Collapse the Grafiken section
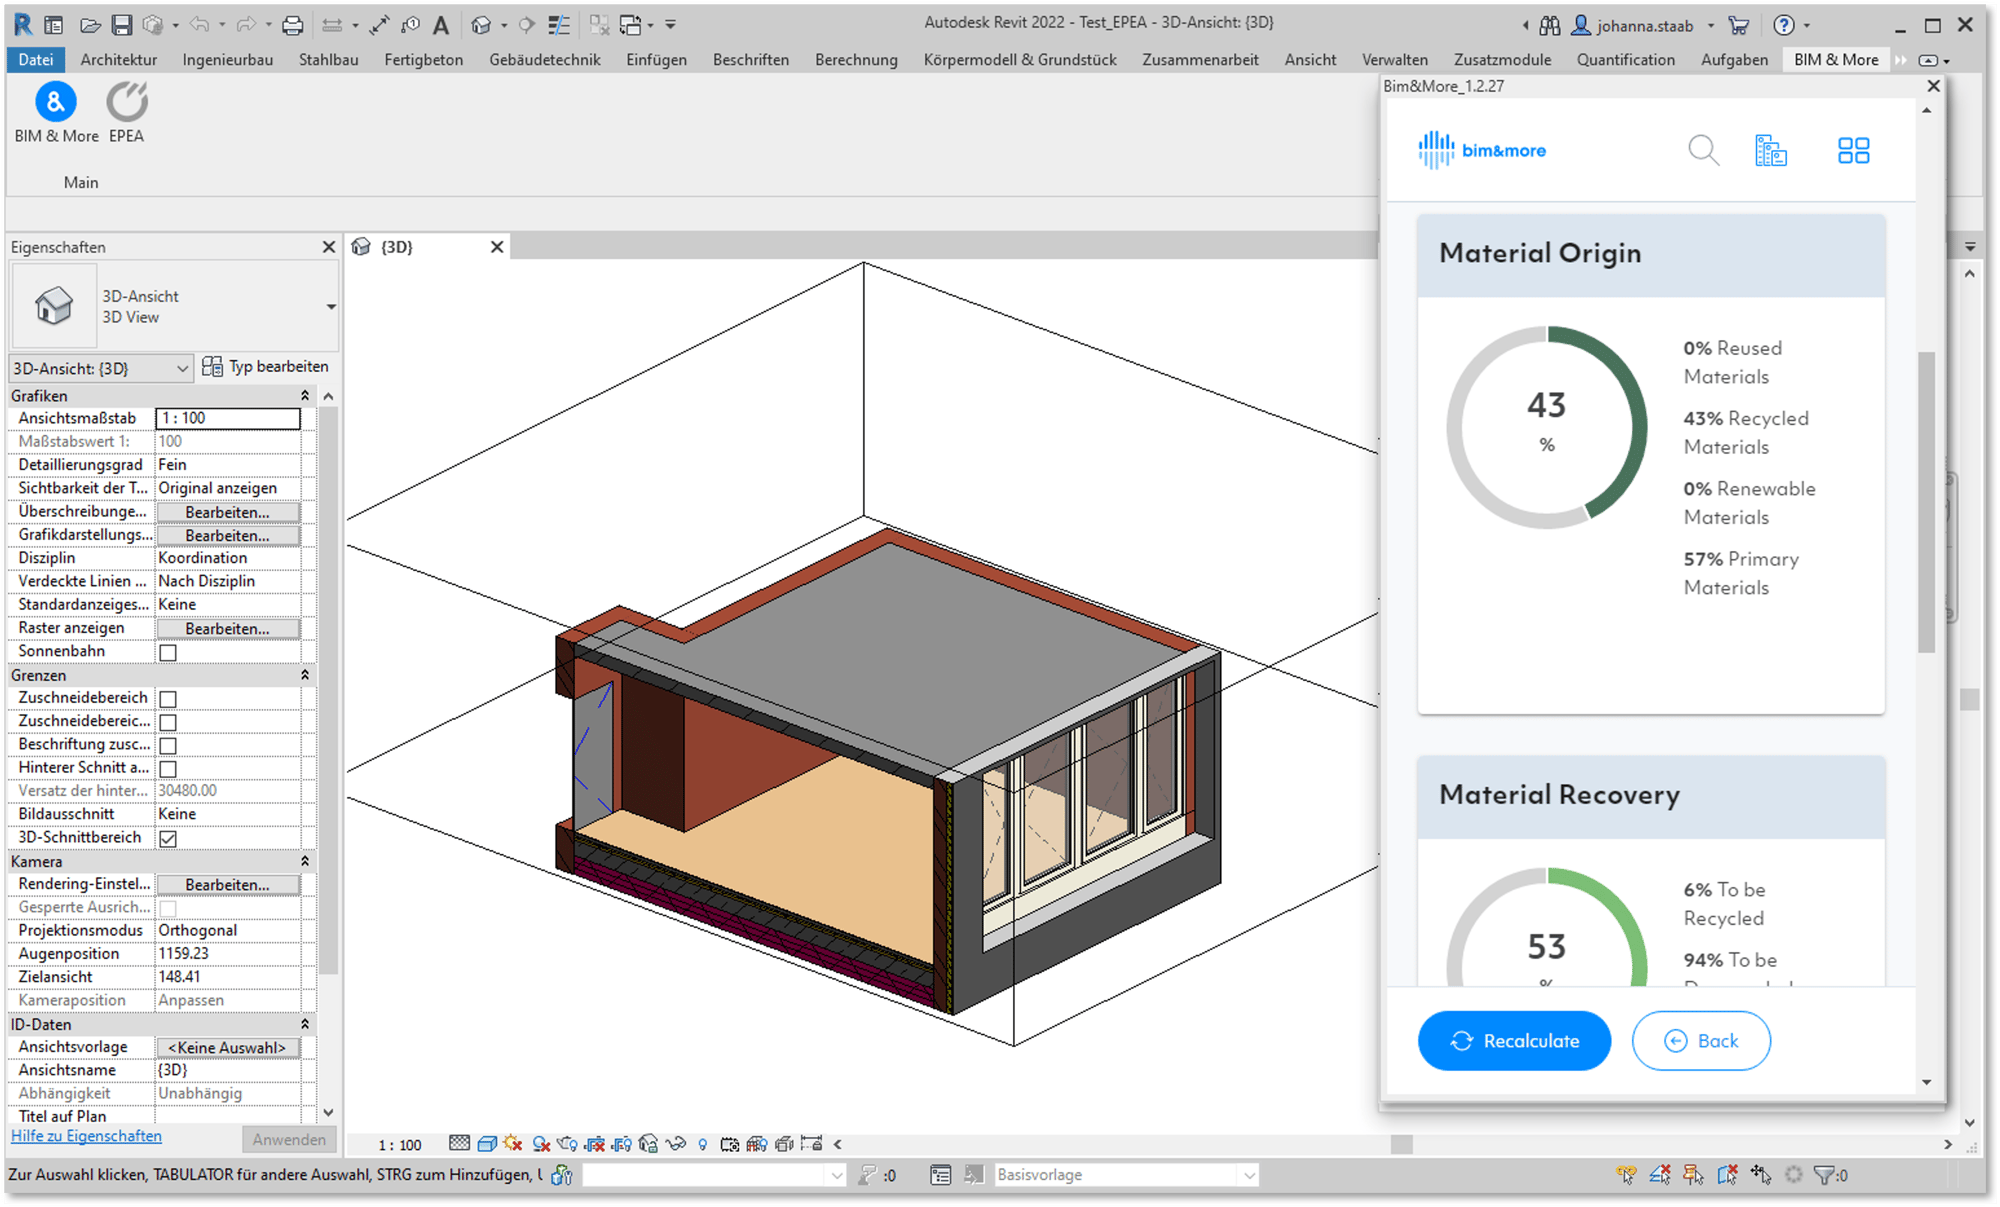Screen dimensions: 2000x1207 click(x=304, y=396)
